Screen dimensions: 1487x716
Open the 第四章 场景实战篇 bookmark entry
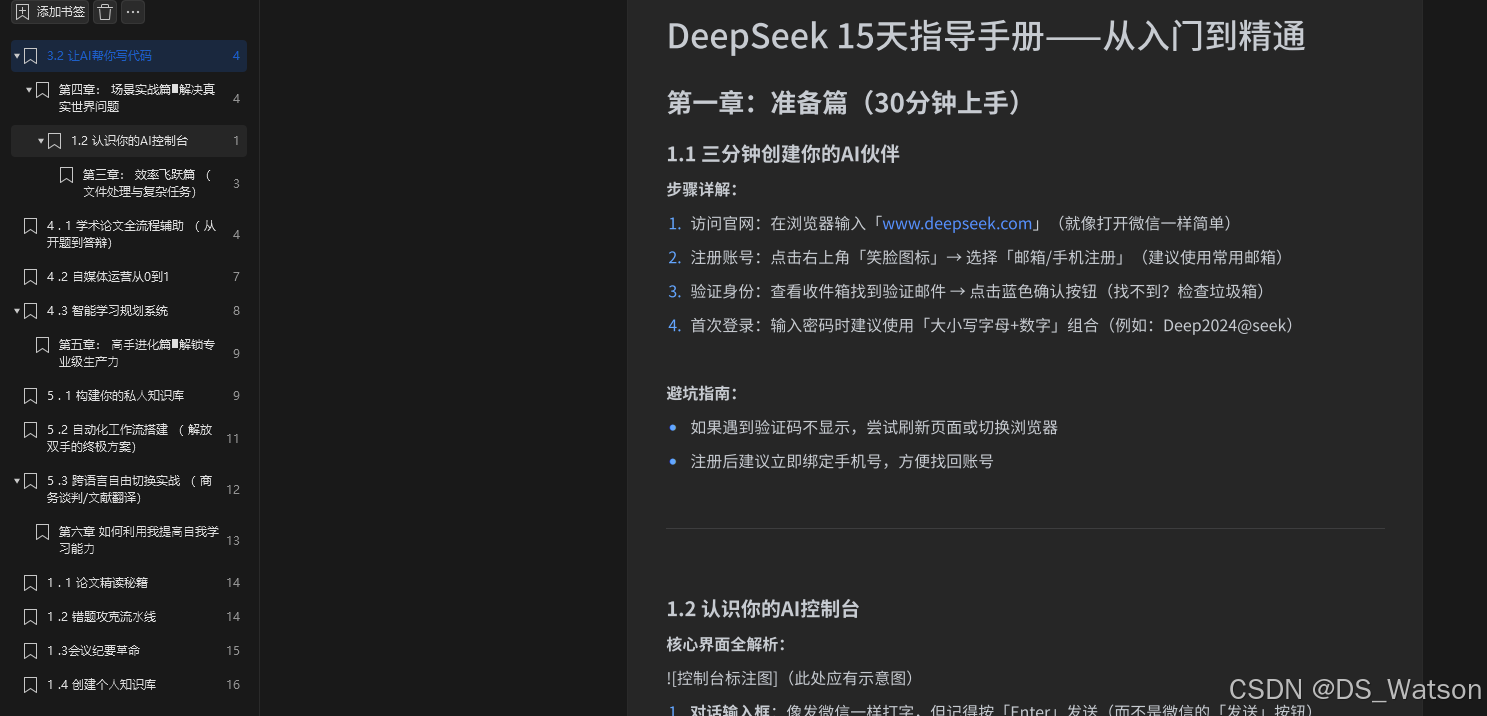129,98
